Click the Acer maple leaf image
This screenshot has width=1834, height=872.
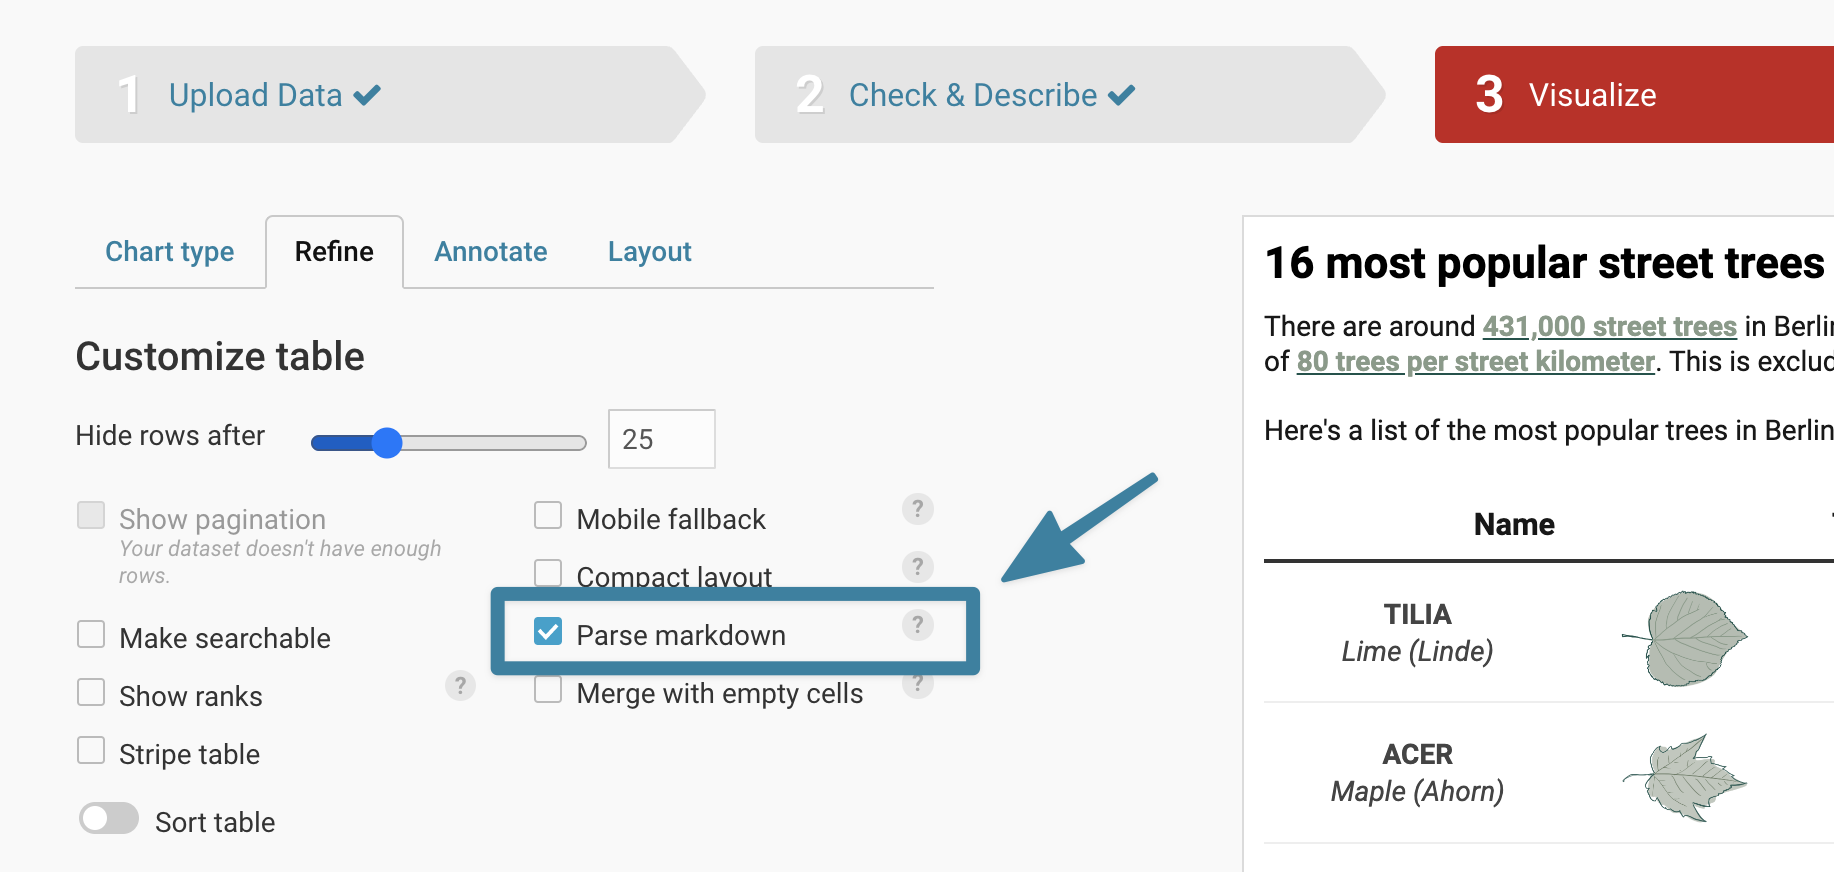point(1684,778)
